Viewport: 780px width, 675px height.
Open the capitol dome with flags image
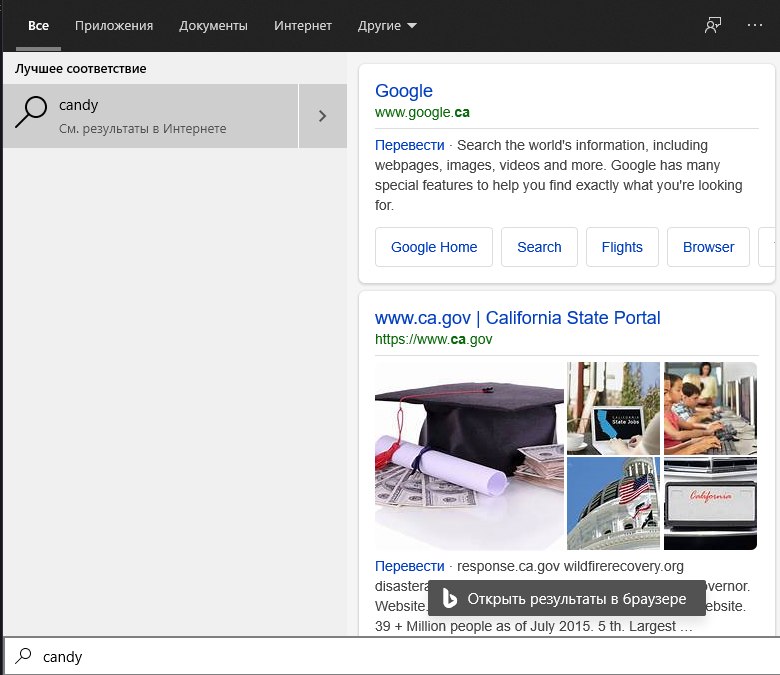coord(613,503)
